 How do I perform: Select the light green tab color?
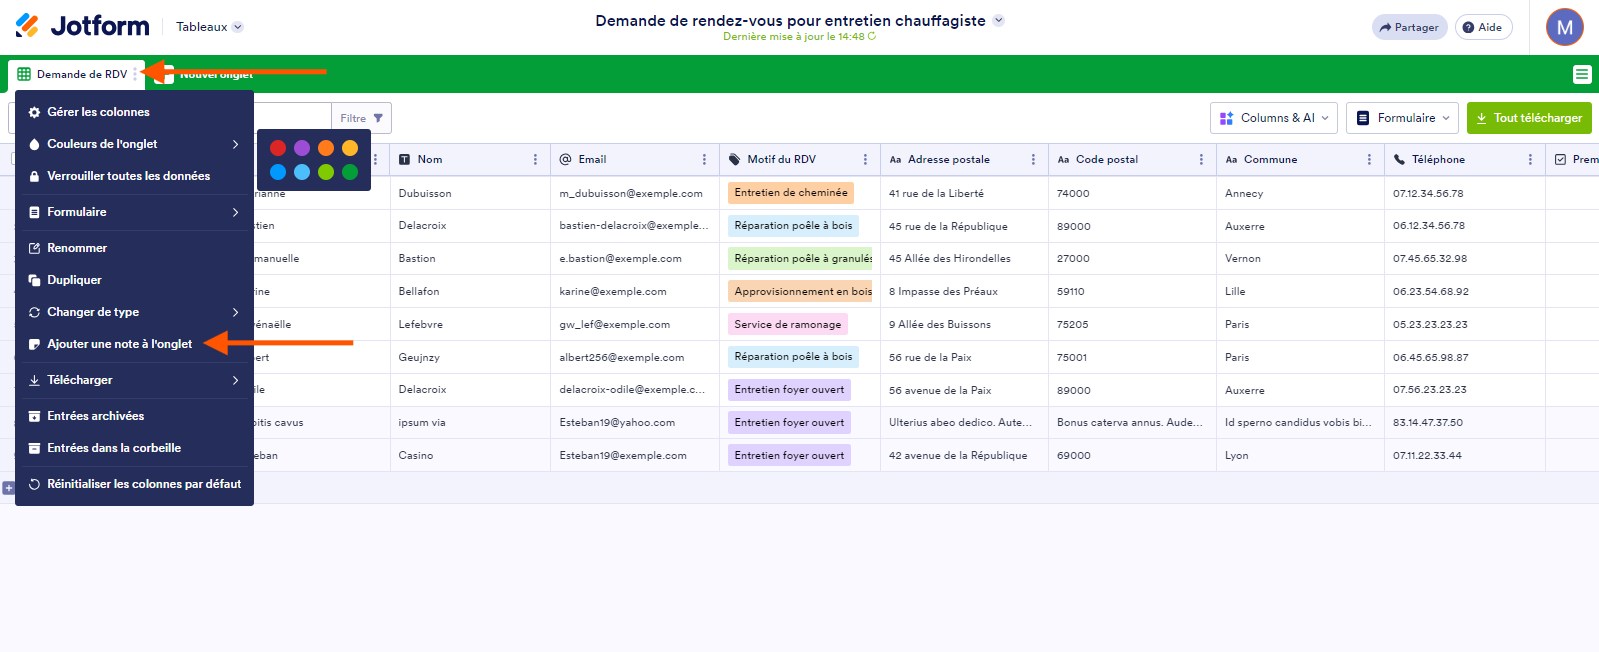pyautogui.click(x=326, y=172)
